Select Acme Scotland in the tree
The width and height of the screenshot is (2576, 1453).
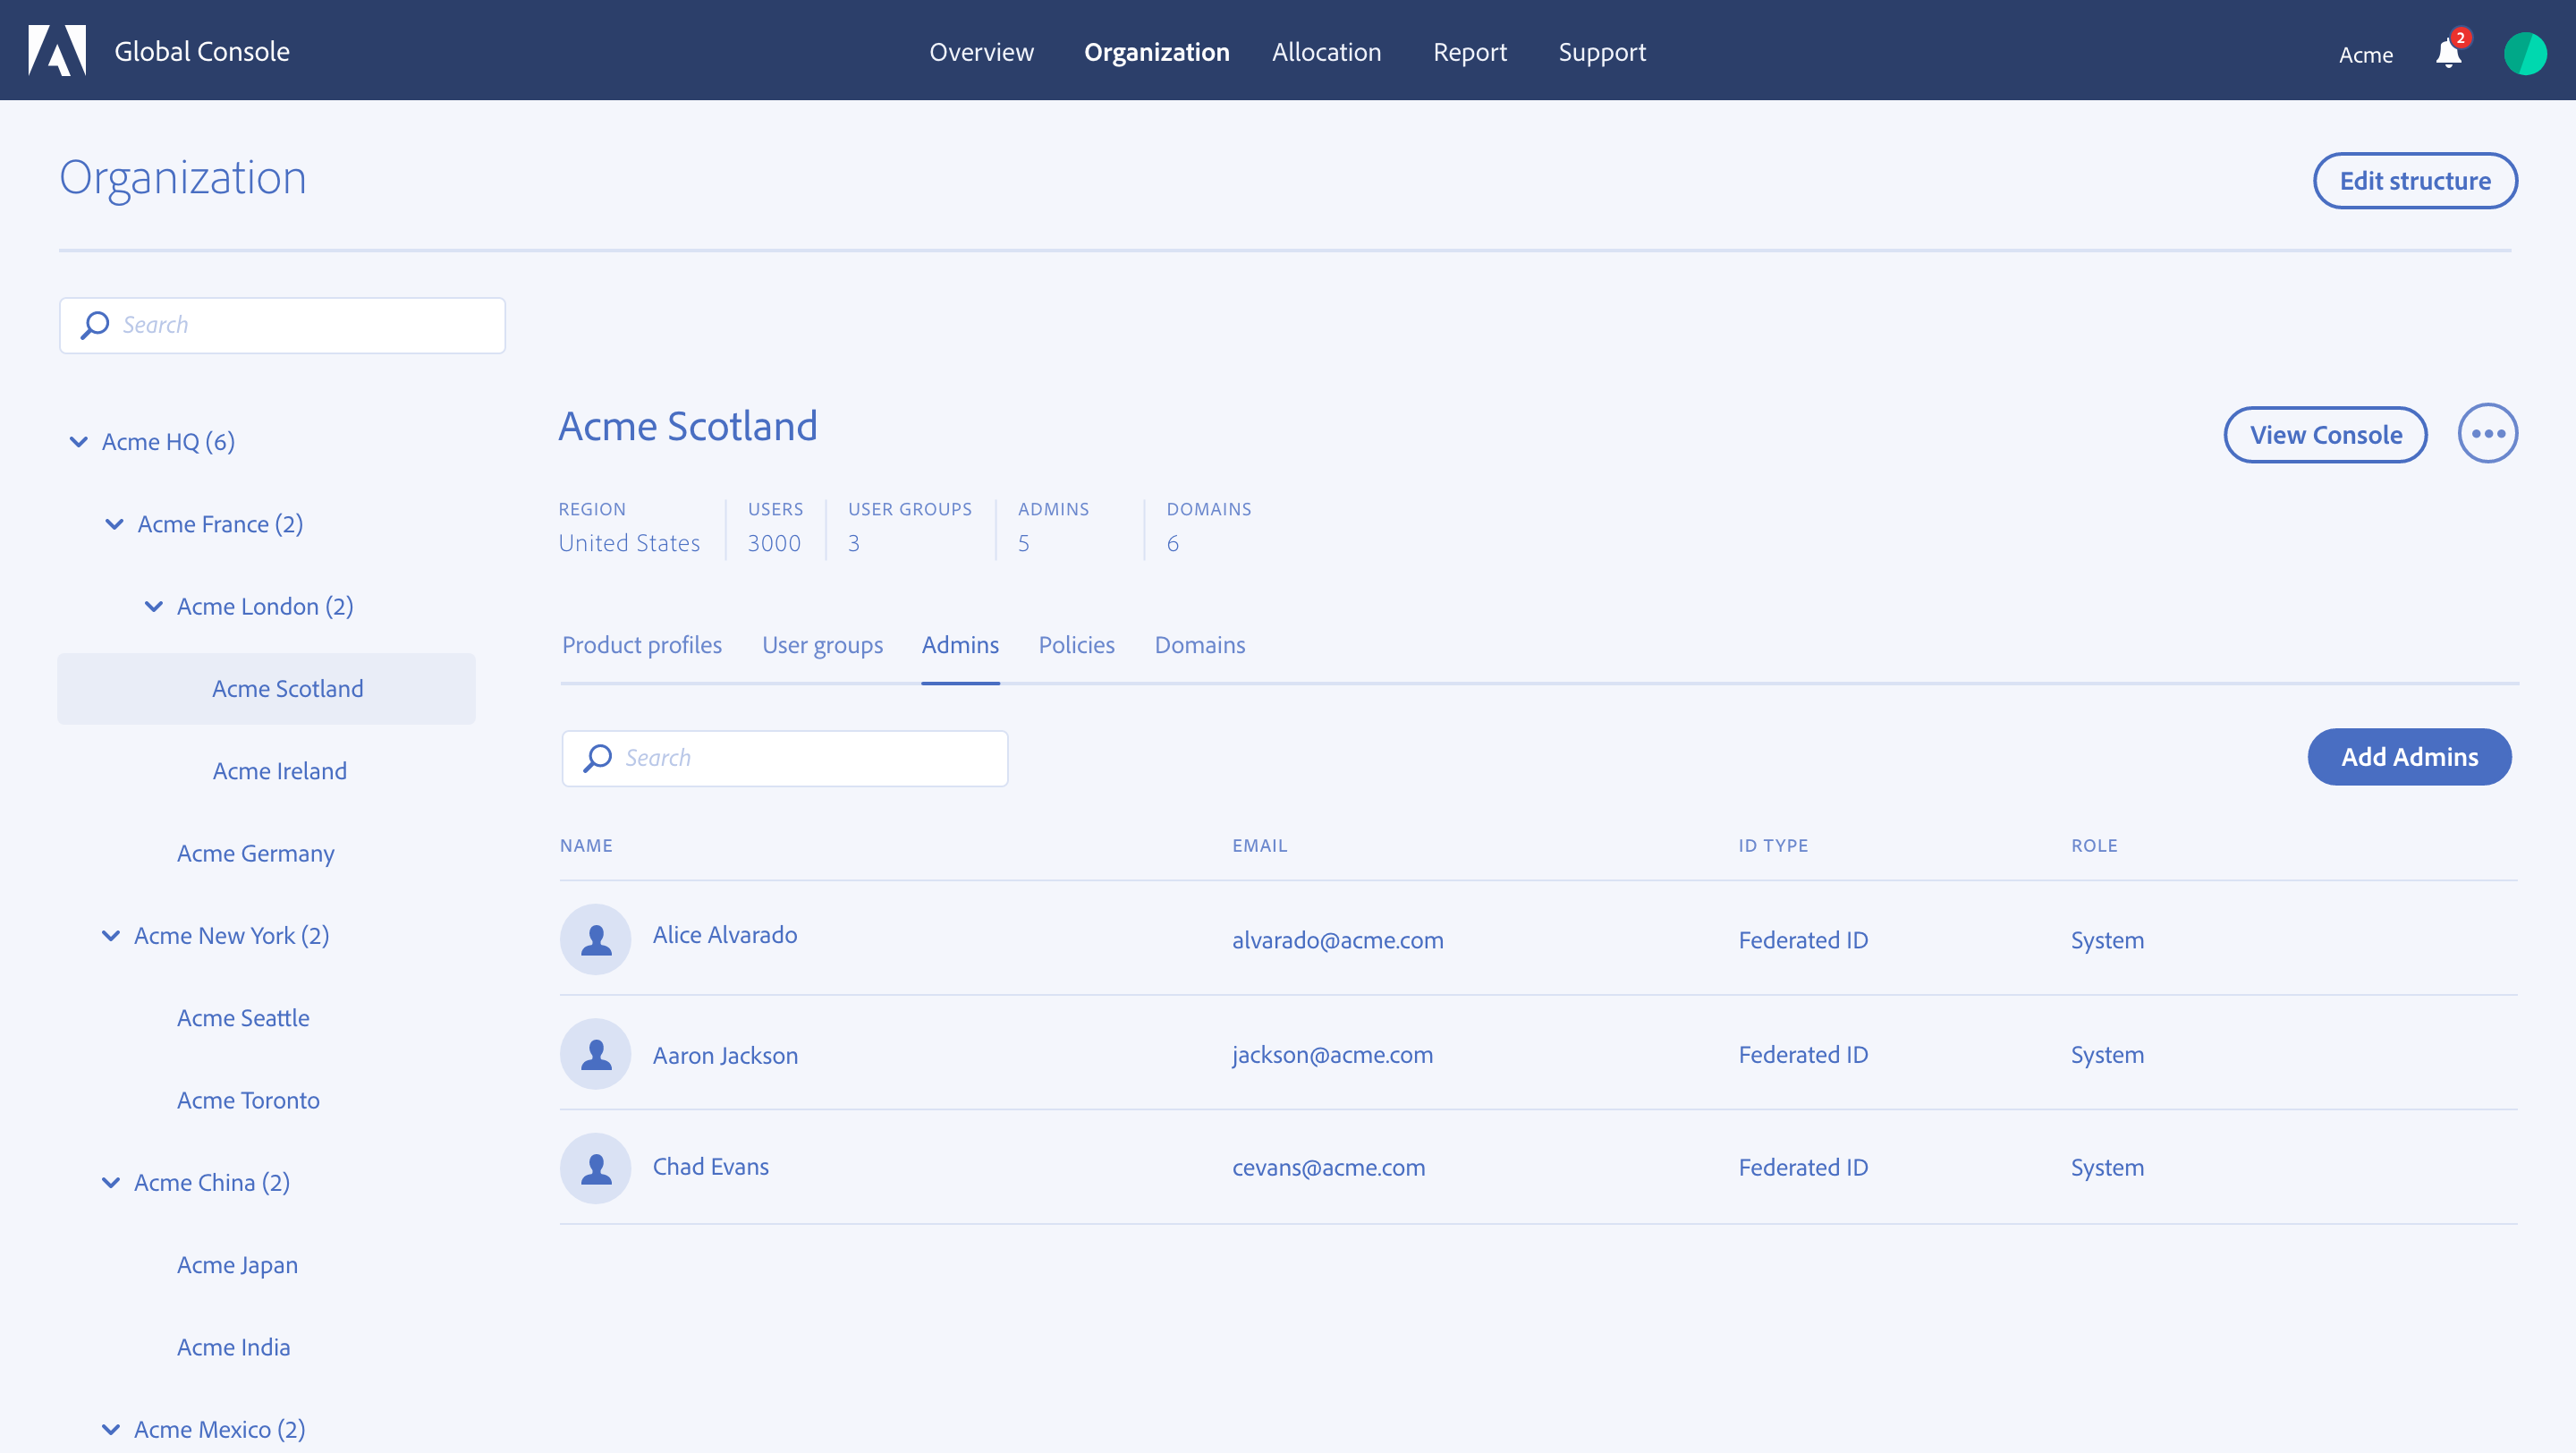pyautogui.click(x=266, y=688)
